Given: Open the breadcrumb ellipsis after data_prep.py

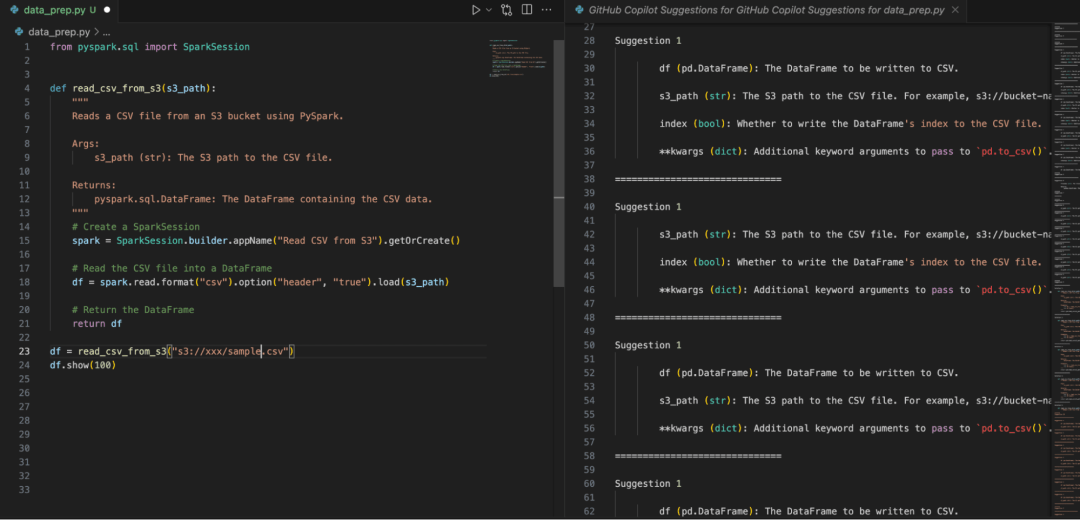Looking at the screenshot, I should click(106, 32).
